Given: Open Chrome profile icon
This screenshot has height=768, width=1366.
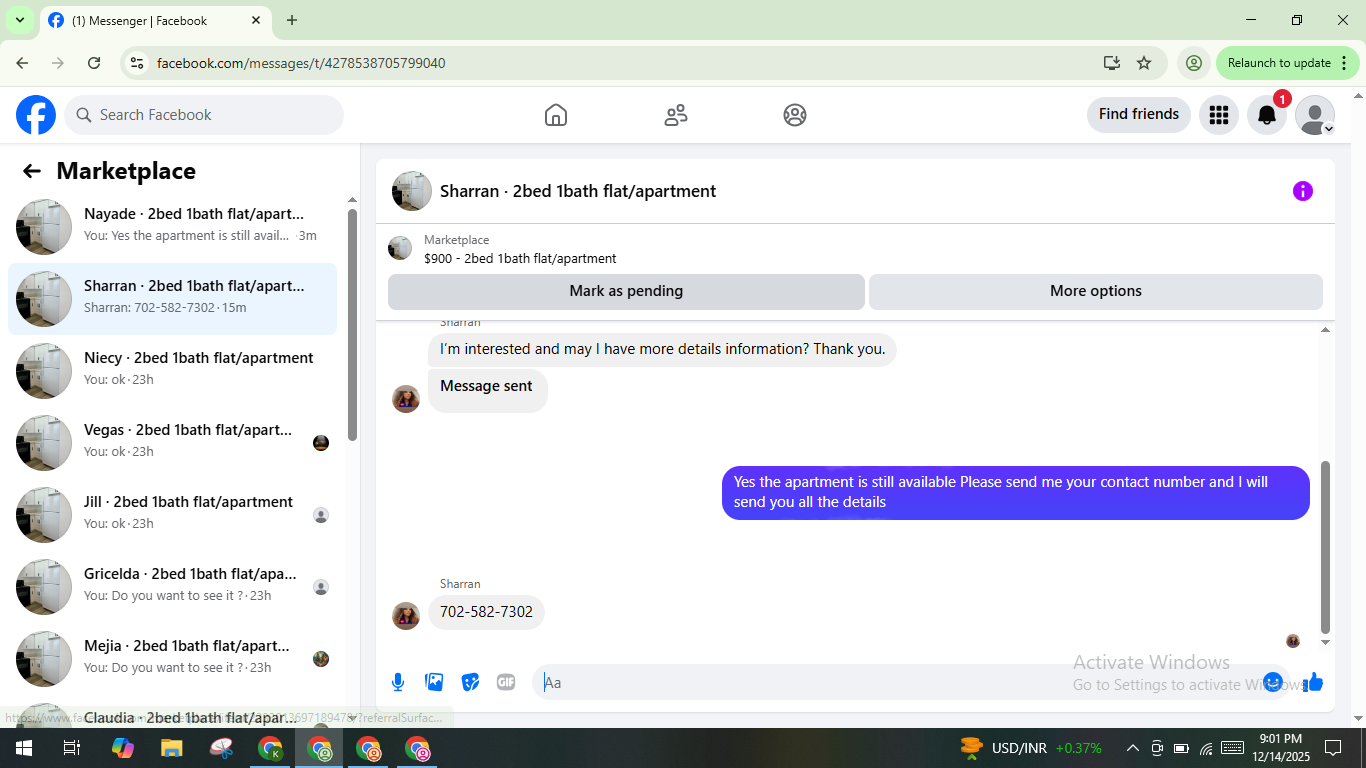Looking at the screenshot, I should 1193,63.
